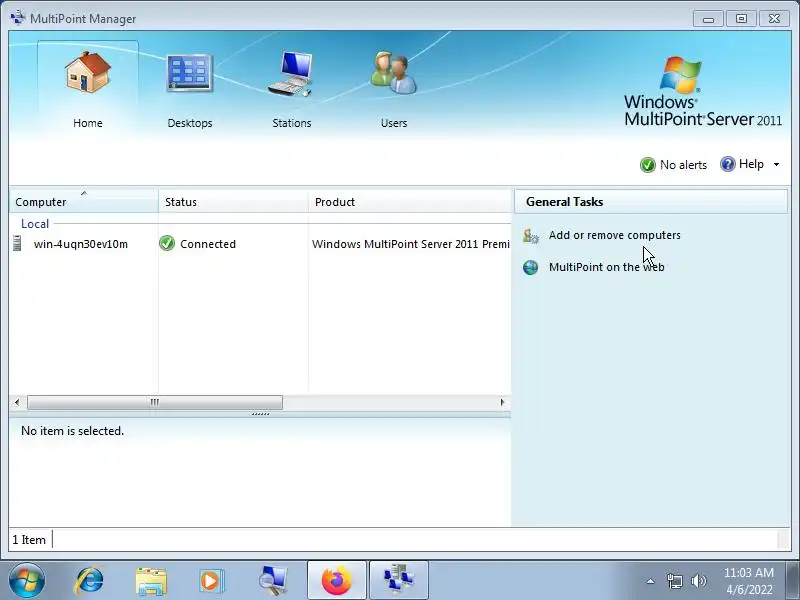This screenshot has width=800, height=600.
Task: Click the 1 Item status bar entry
Action: point(29,540)
